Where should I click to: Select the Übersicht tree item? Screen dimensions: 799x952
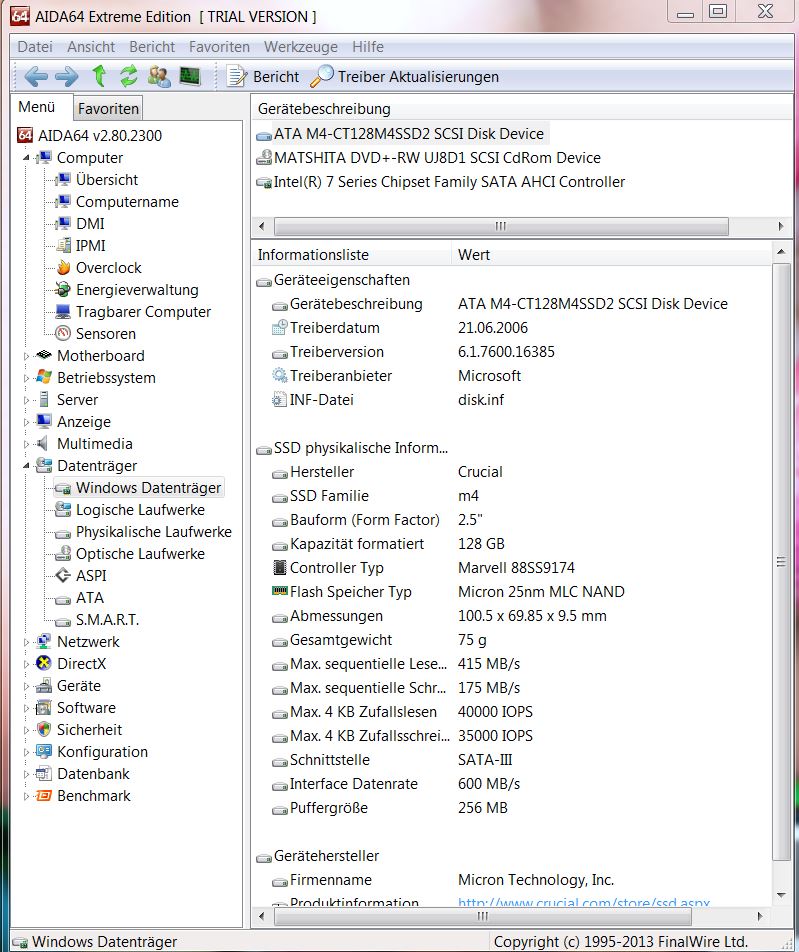[107, 180]
